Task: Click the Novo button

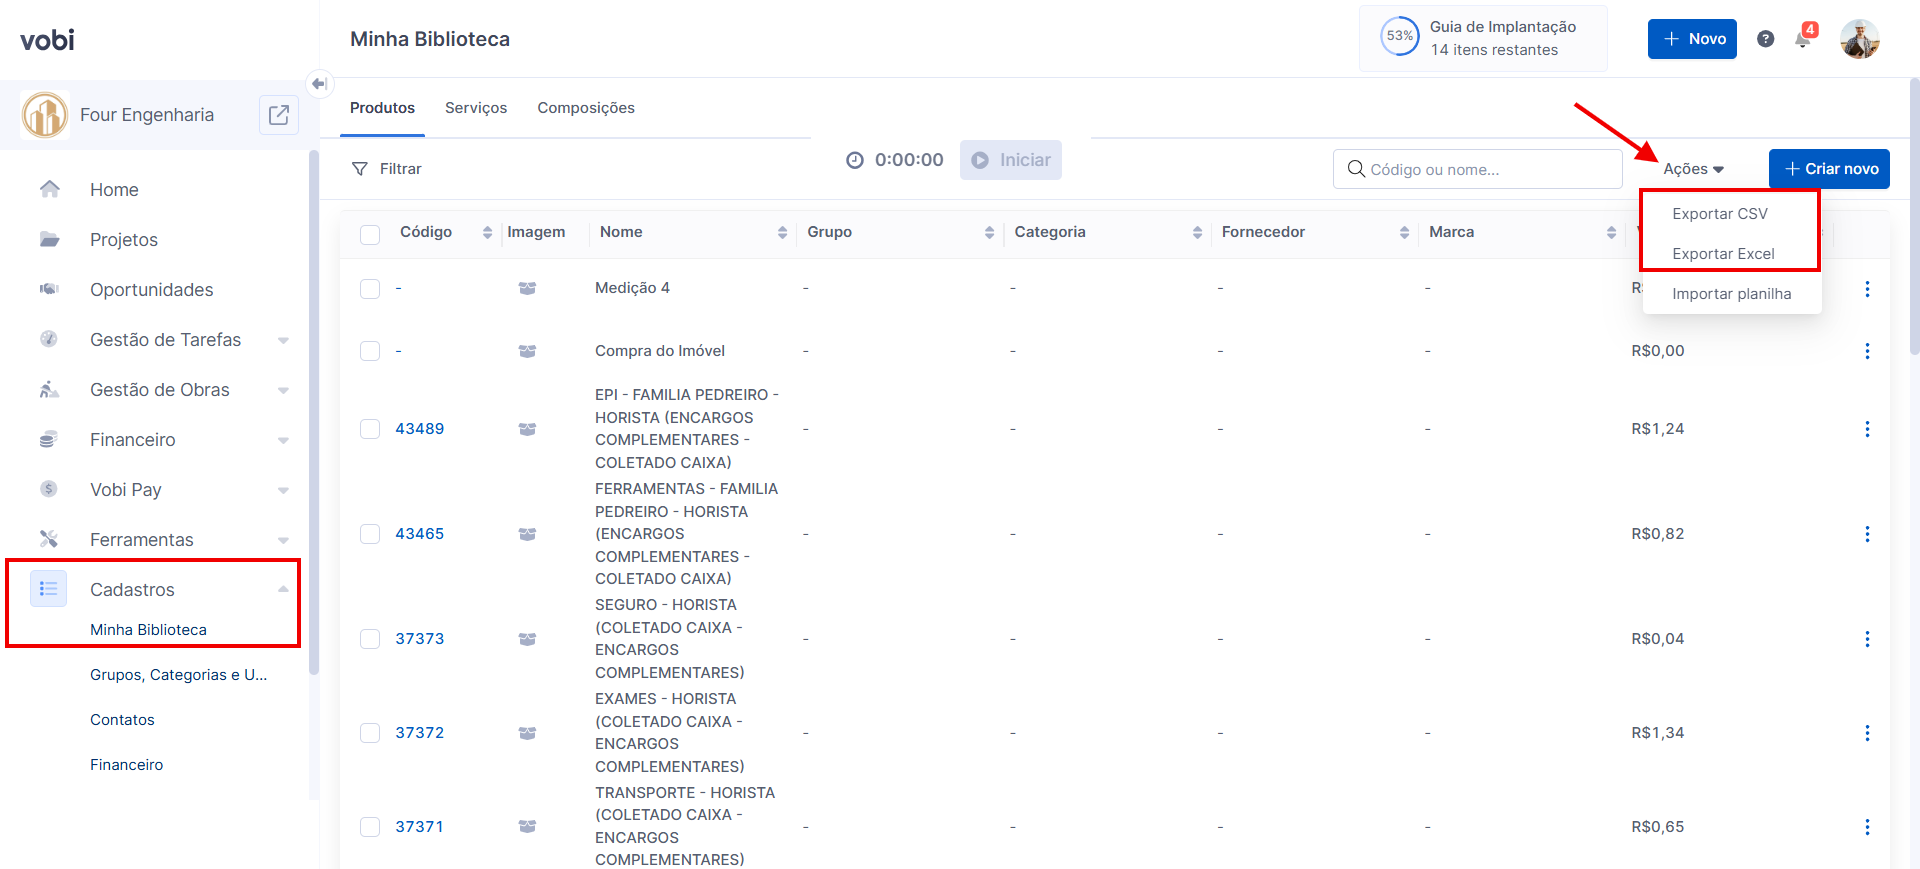Action: click(x=1692, y=39)
